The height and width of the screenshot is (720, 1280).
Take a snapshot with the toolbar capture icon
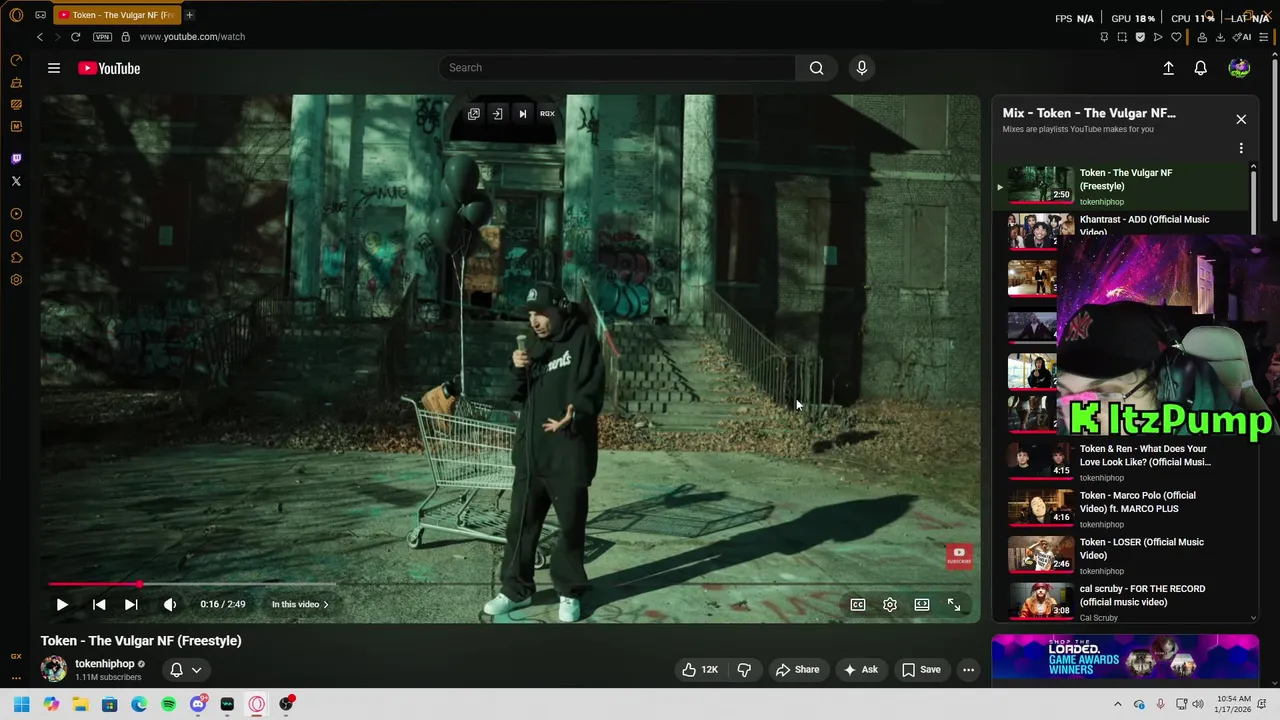click(x=1122, y=37)
